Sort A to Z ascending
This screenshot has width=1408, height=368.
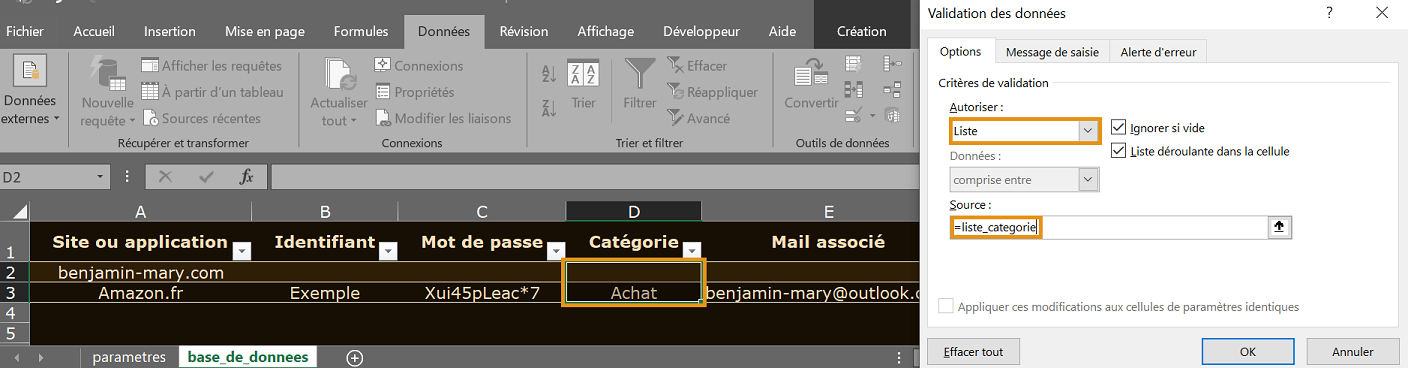(548, 73)
